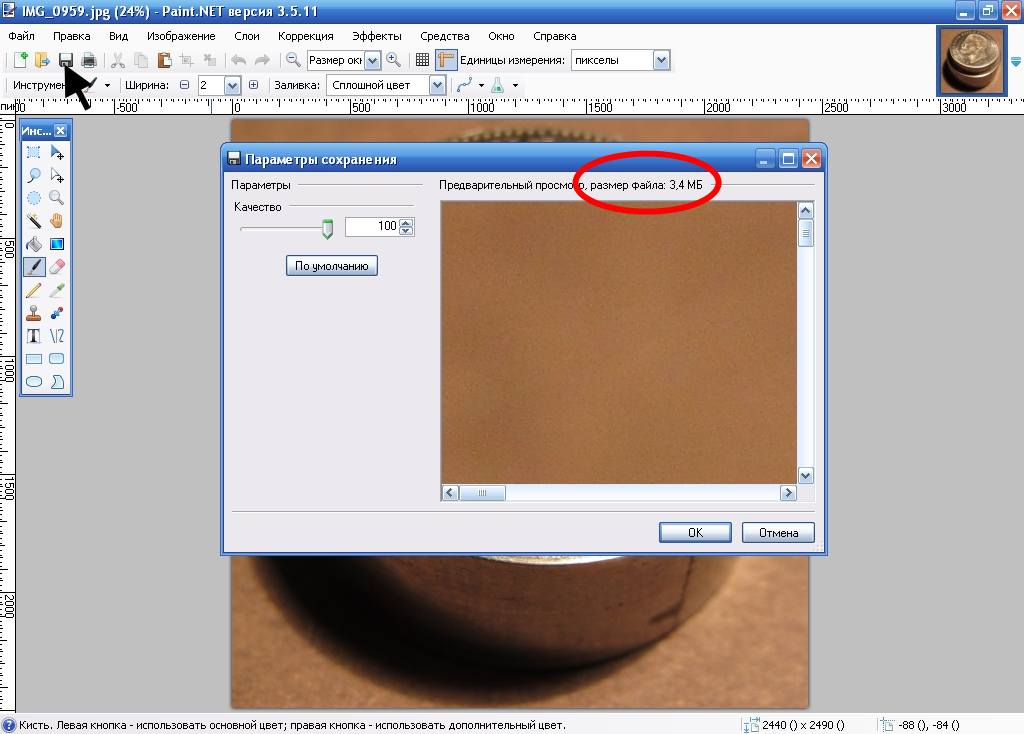The image size is (1024, 734).
Task: Select the Text tool
Action: [x=34, y=336]
